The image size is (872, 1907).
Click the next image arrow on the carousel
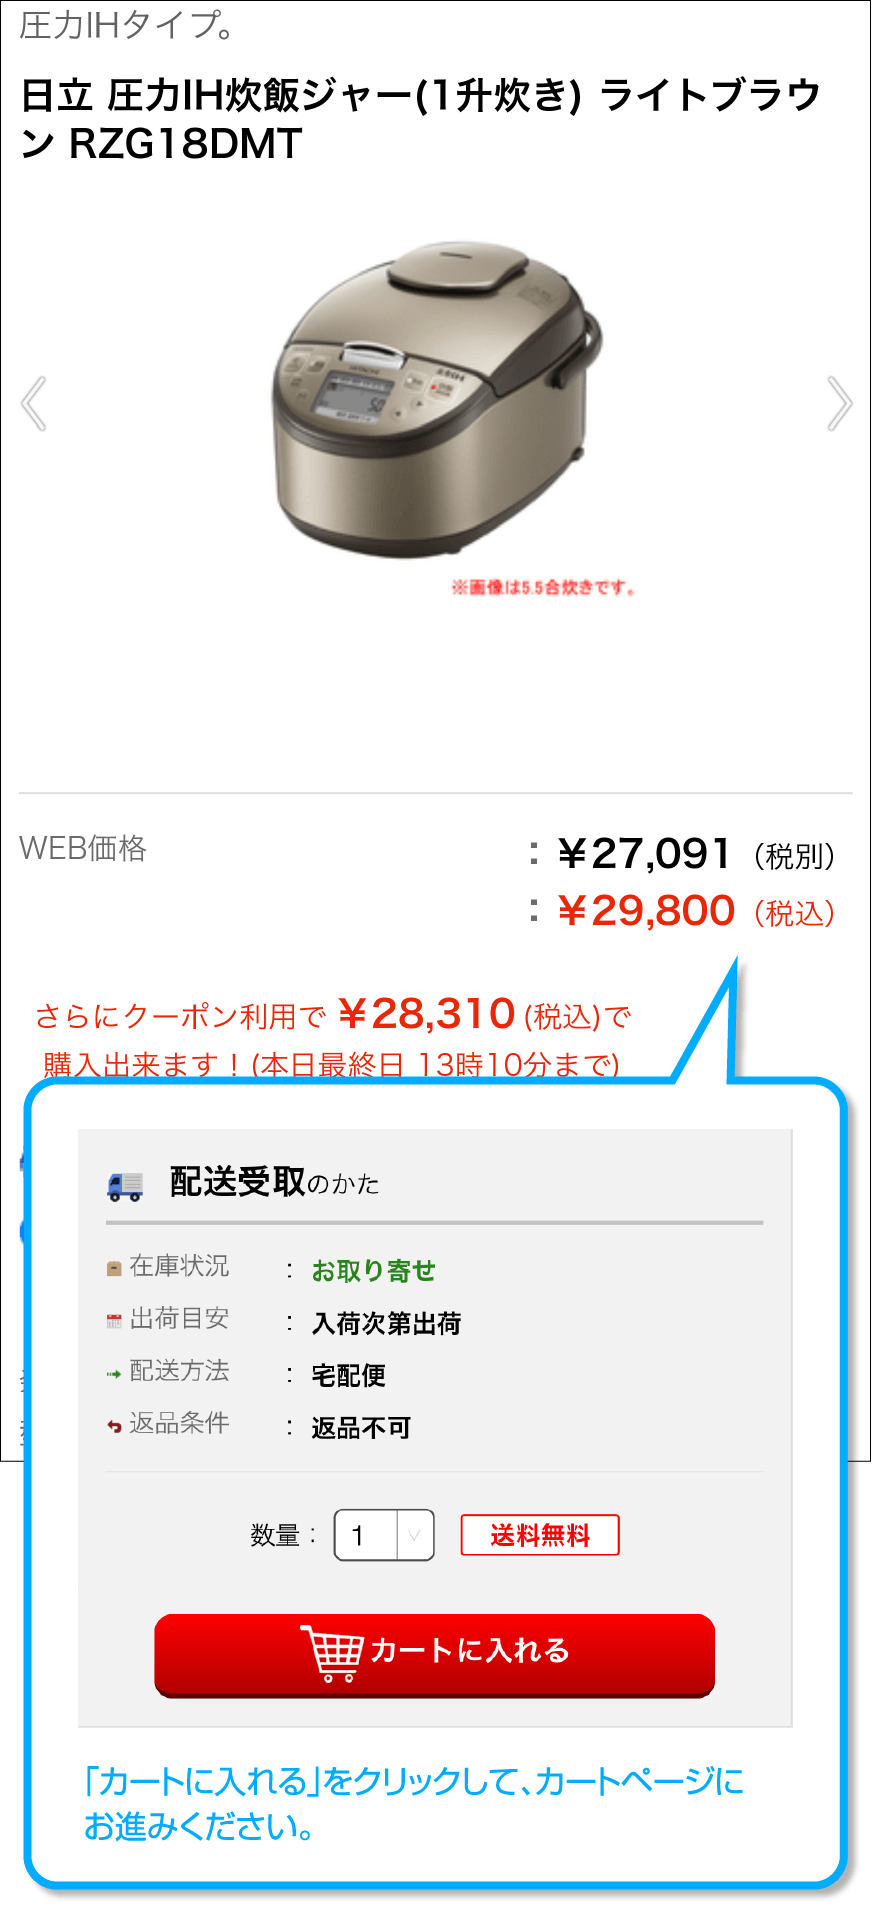840,404
